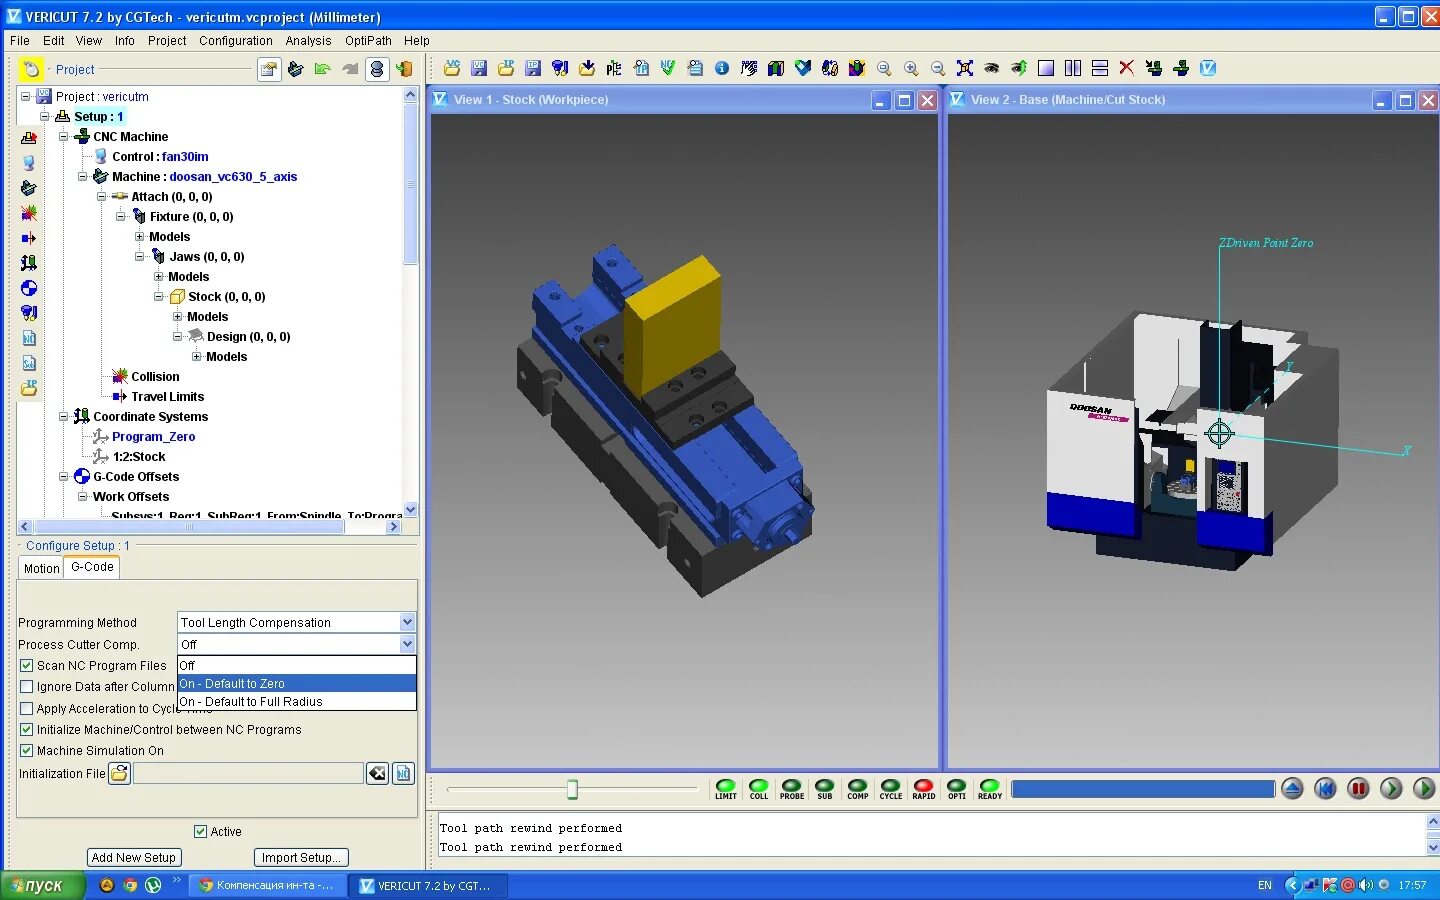
Task: Collapse the Stock (0, 0, 0) node
Action: point(158,297)
